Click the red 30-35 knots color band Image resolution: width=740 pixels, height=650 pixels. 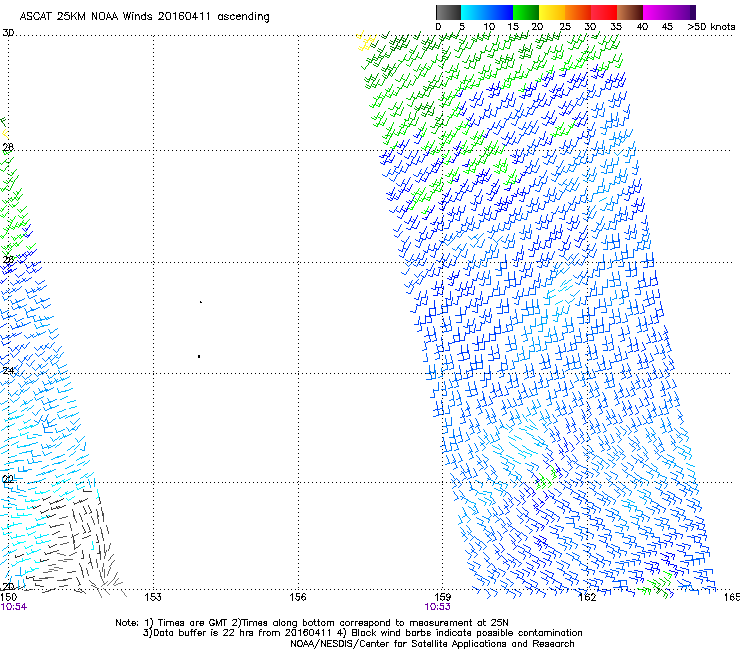(x=604, y=12)
